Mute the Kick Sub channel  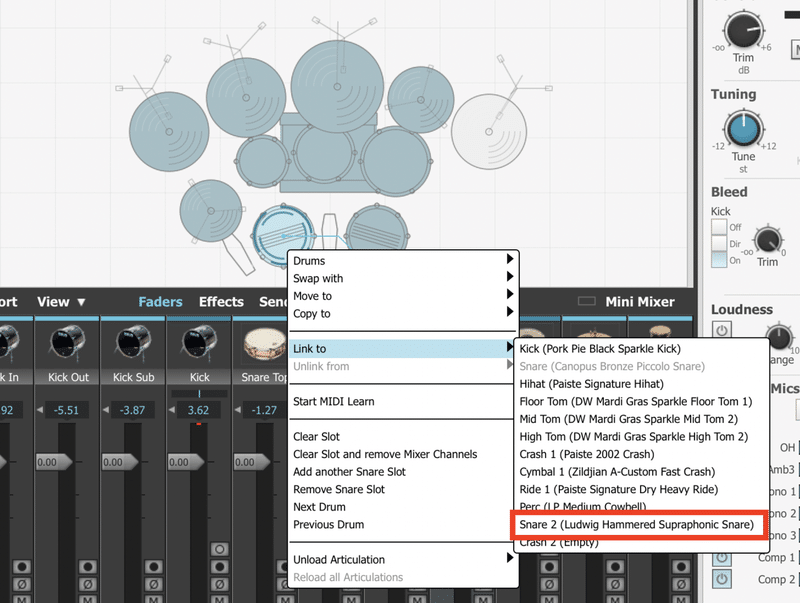coord(154,599)
